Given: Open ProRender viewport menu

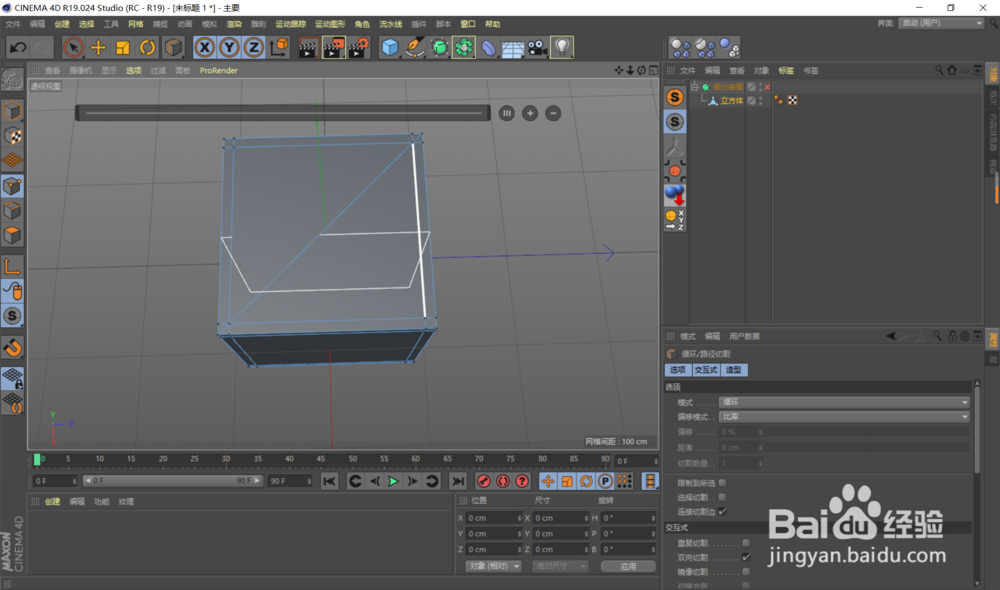Looking at the screenshot, I should pos(219,70).
